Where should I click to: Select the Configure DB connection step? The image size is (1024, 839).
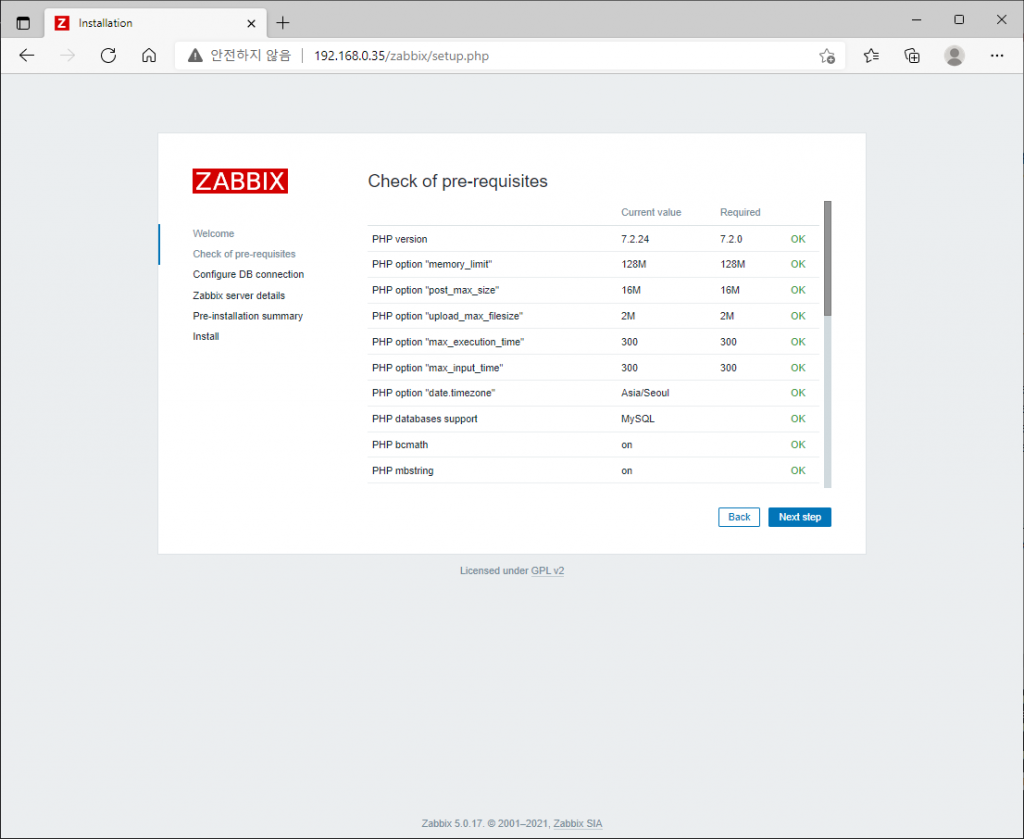[248, 274]
